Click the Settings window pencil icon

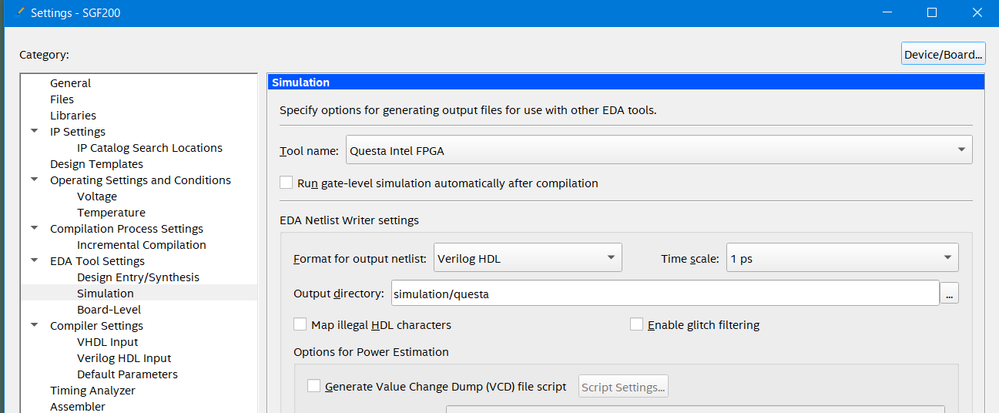tap(9, 12)
